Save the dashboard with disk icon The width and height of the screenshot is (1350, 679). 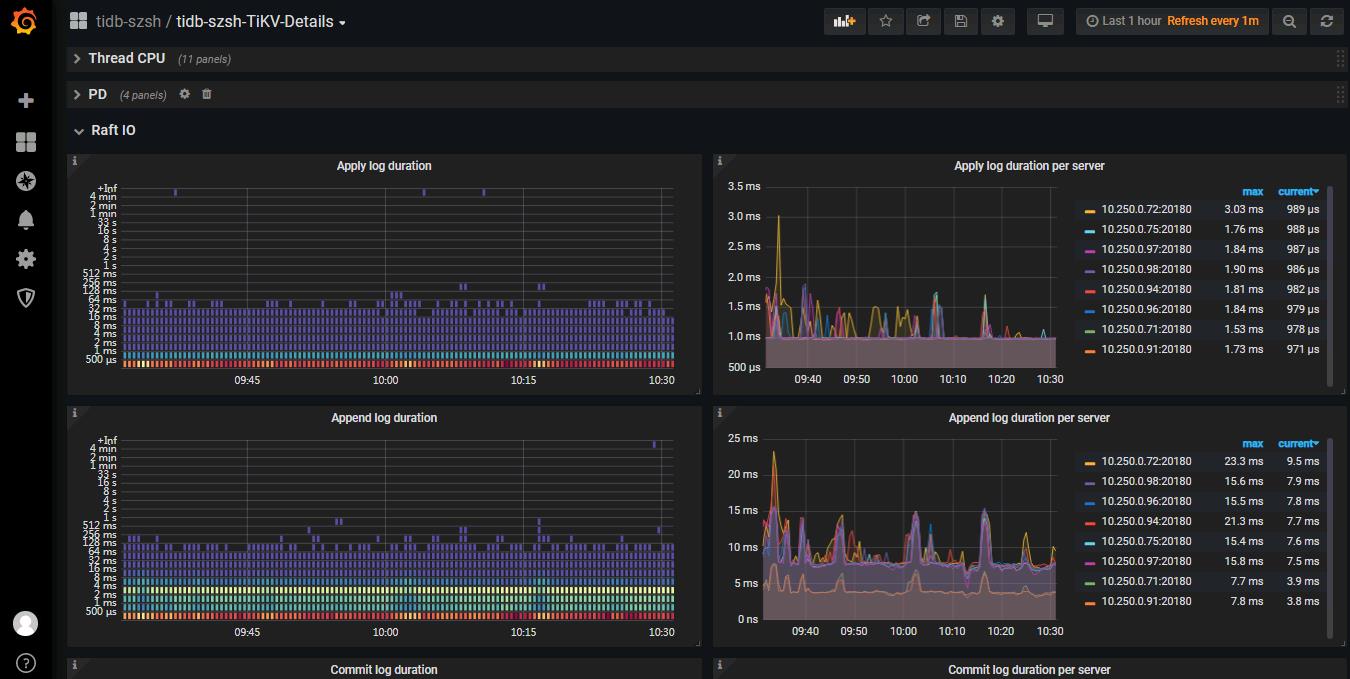tap(960, 21)
